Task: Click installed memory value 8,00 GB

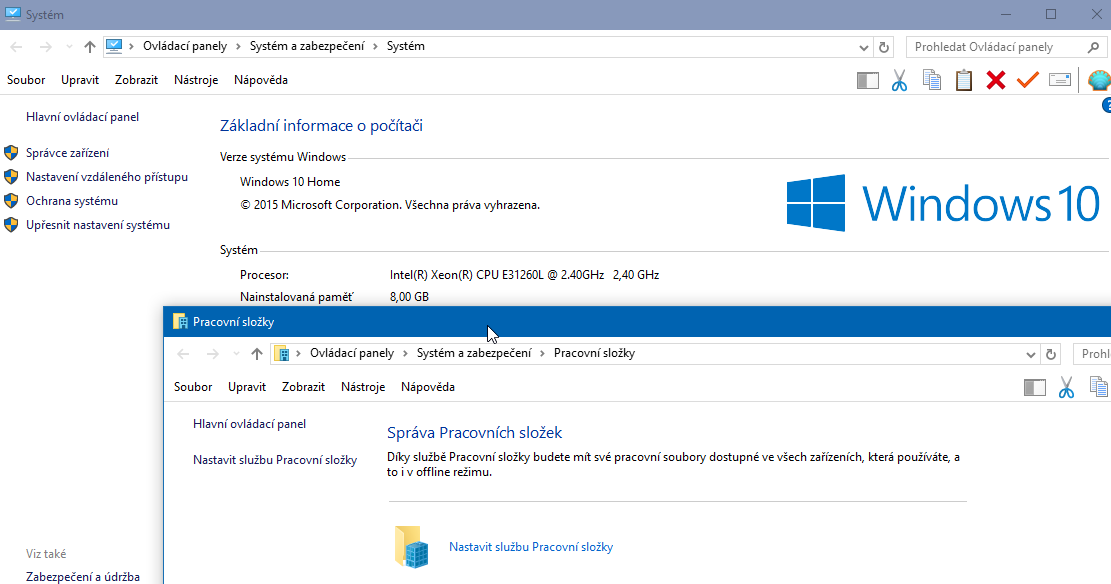Action: pyautogui.click(x=409, y=297)
